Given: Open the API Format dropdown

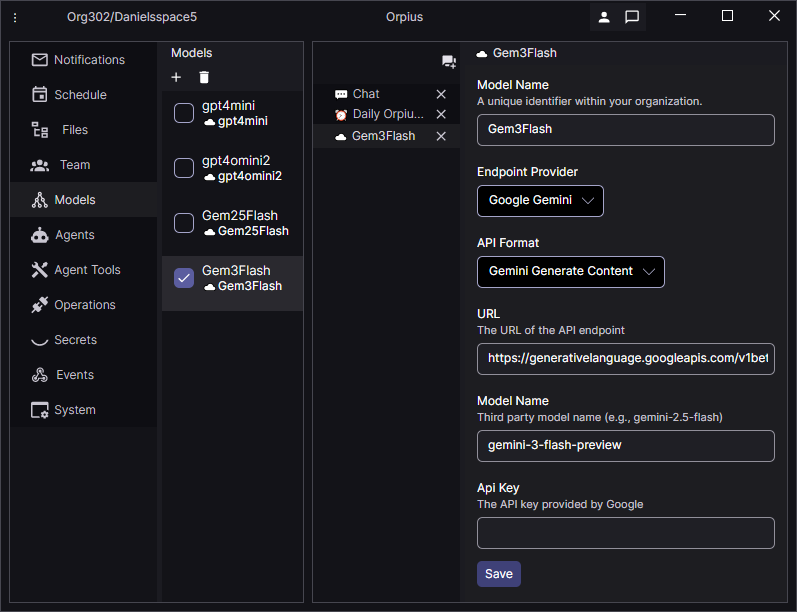Looking at the screenshot, I should pos(570,271).
